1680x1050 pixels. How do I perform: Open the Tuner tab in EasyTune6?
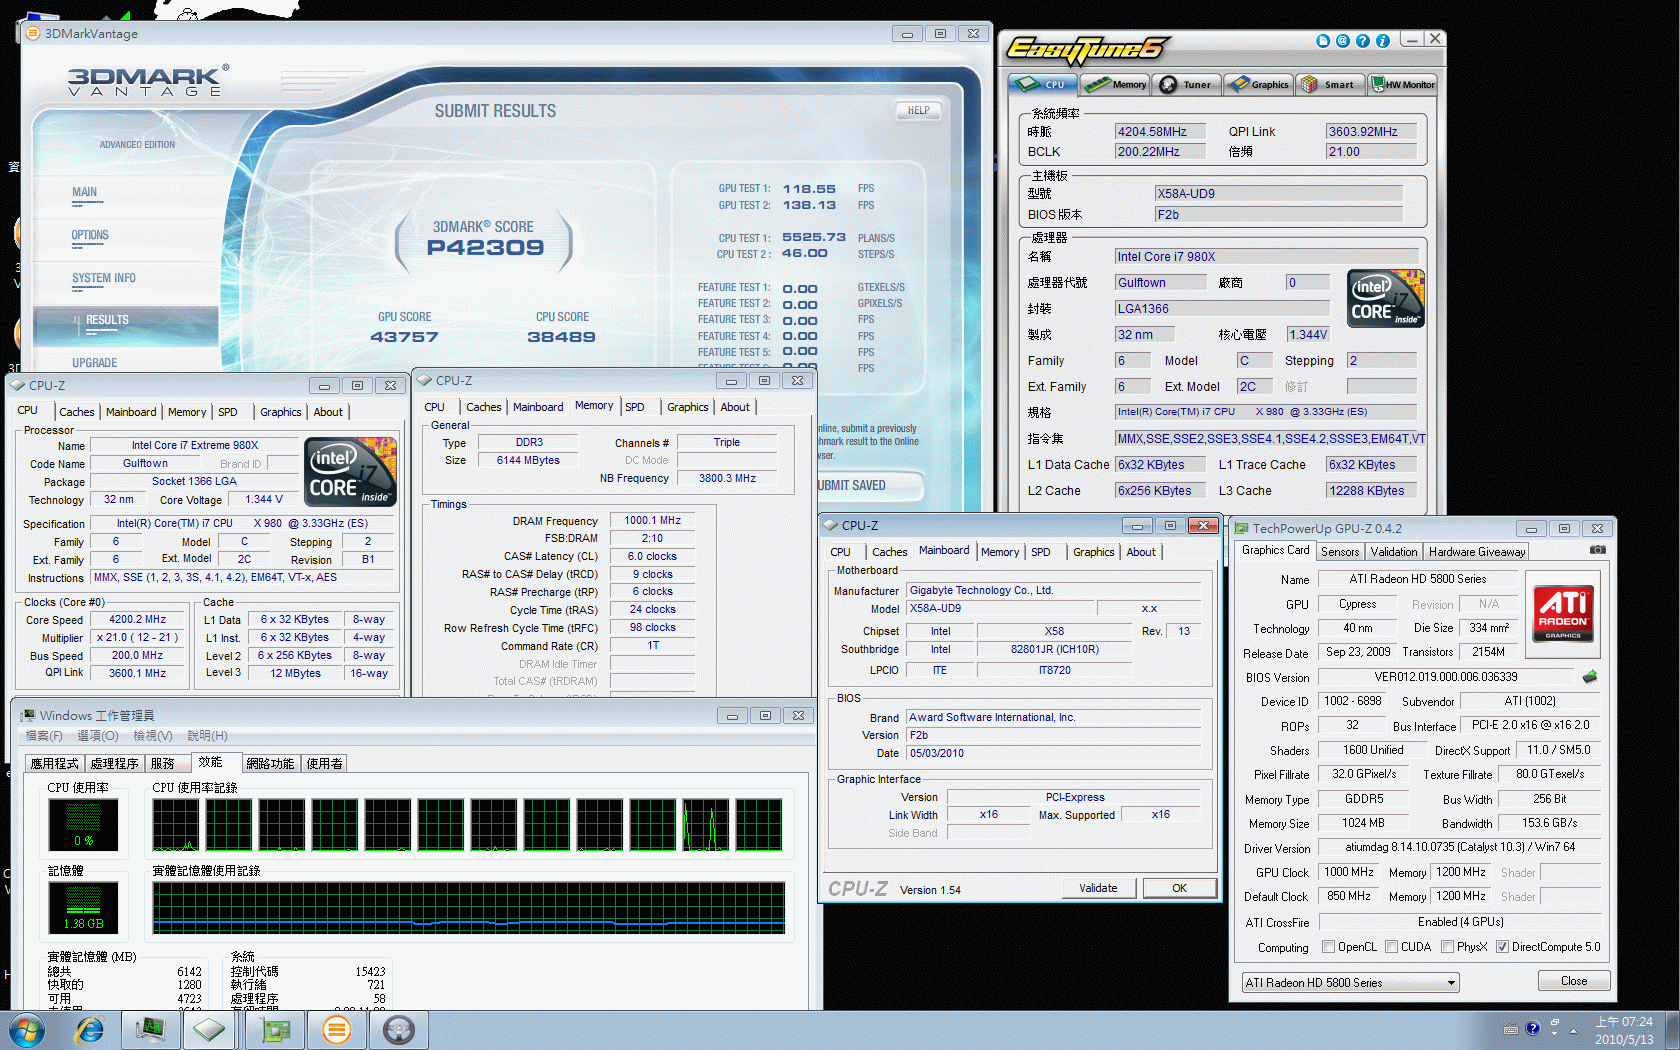(x=1185, y=85)
